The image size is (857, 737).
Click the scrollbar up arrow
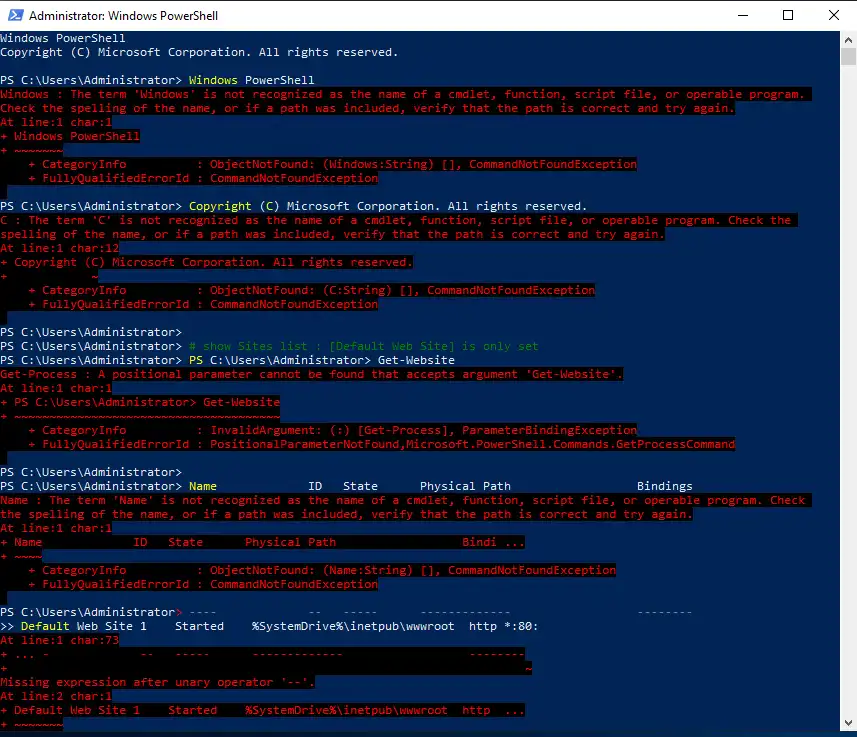848,39
